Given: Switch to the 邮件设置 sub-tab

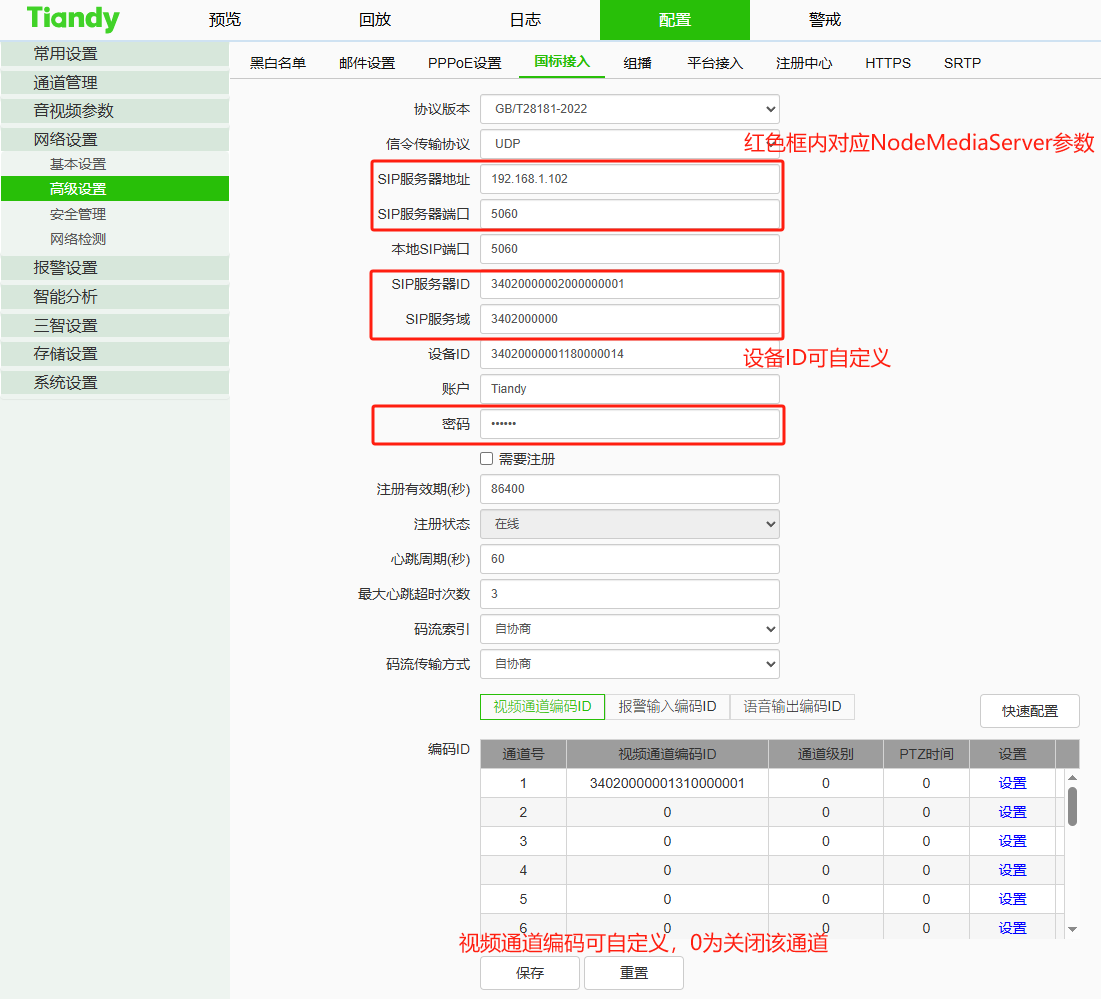Looking at the screenshot, I should (367, 63).
